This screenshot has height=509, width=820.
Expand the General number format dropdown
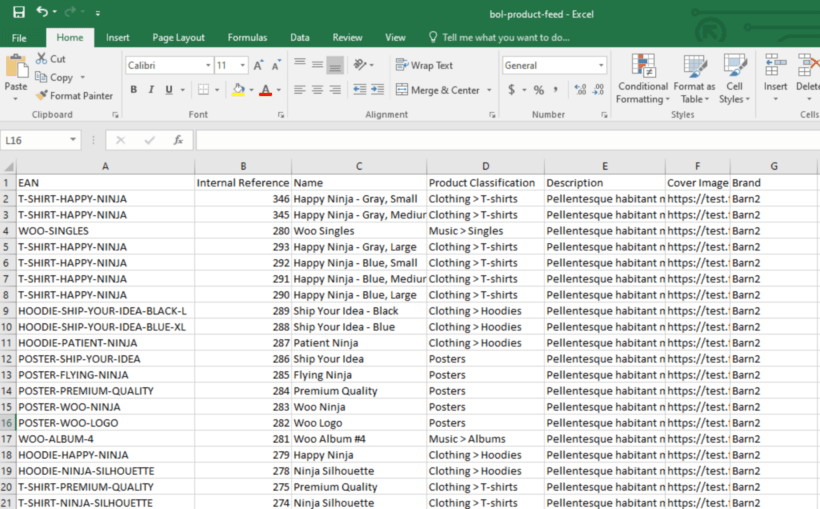tap(601, 65)
